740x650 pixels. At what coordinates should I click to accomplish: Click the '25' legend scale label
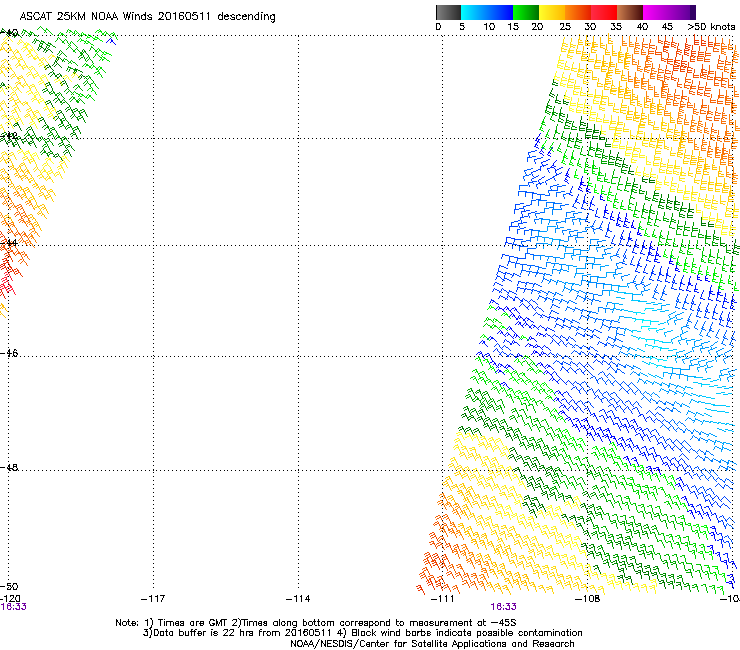[x=564, y=27]
